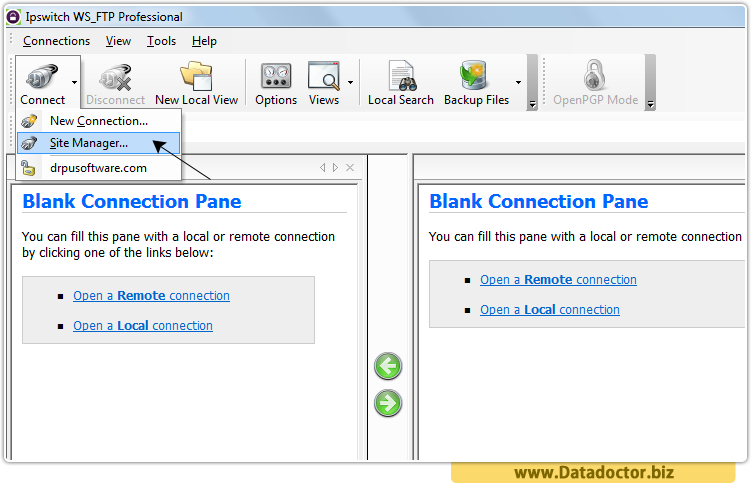Expand the Backup Files dropdown arrow

518,82
